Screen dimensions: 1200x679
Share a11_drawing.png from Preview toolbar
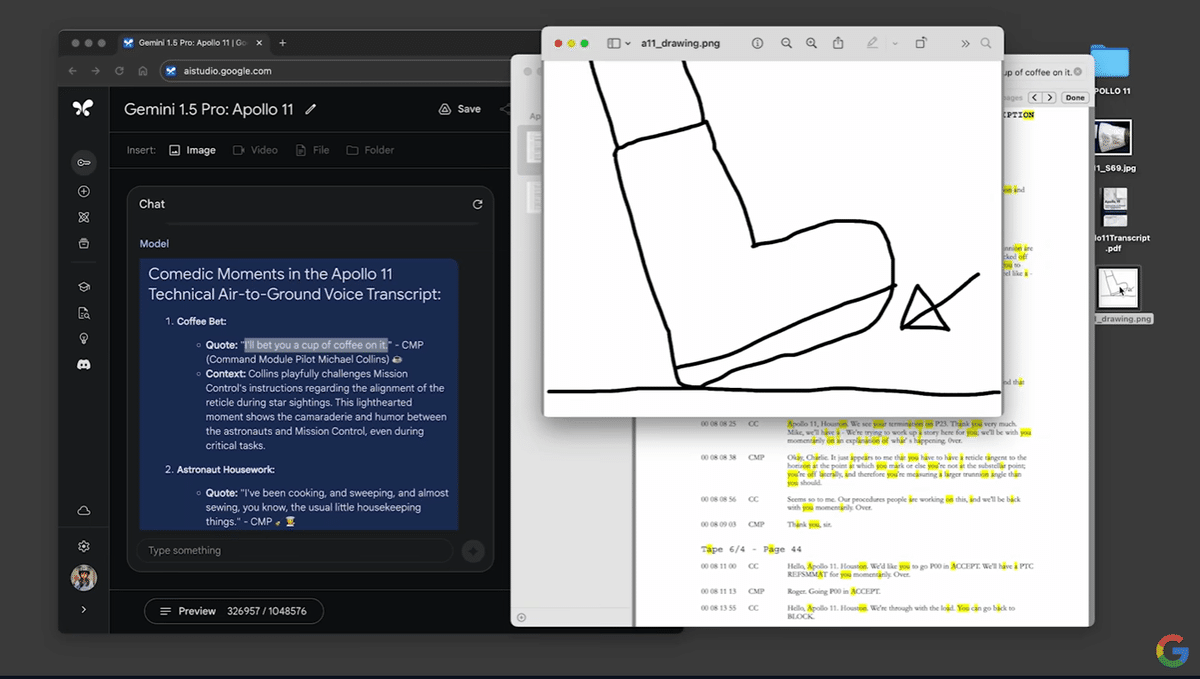click(838, 43)
